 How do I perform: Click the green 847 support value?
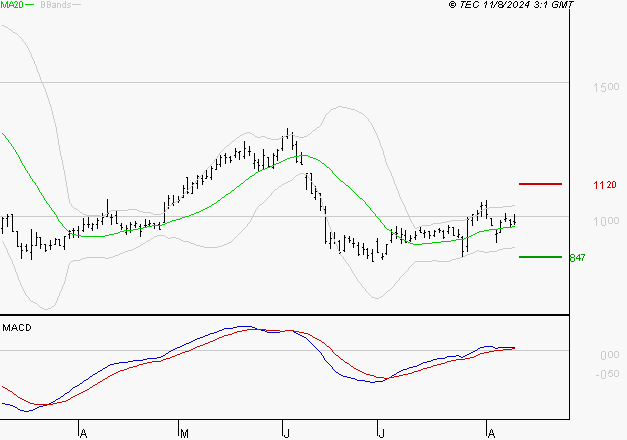point(577,258)
